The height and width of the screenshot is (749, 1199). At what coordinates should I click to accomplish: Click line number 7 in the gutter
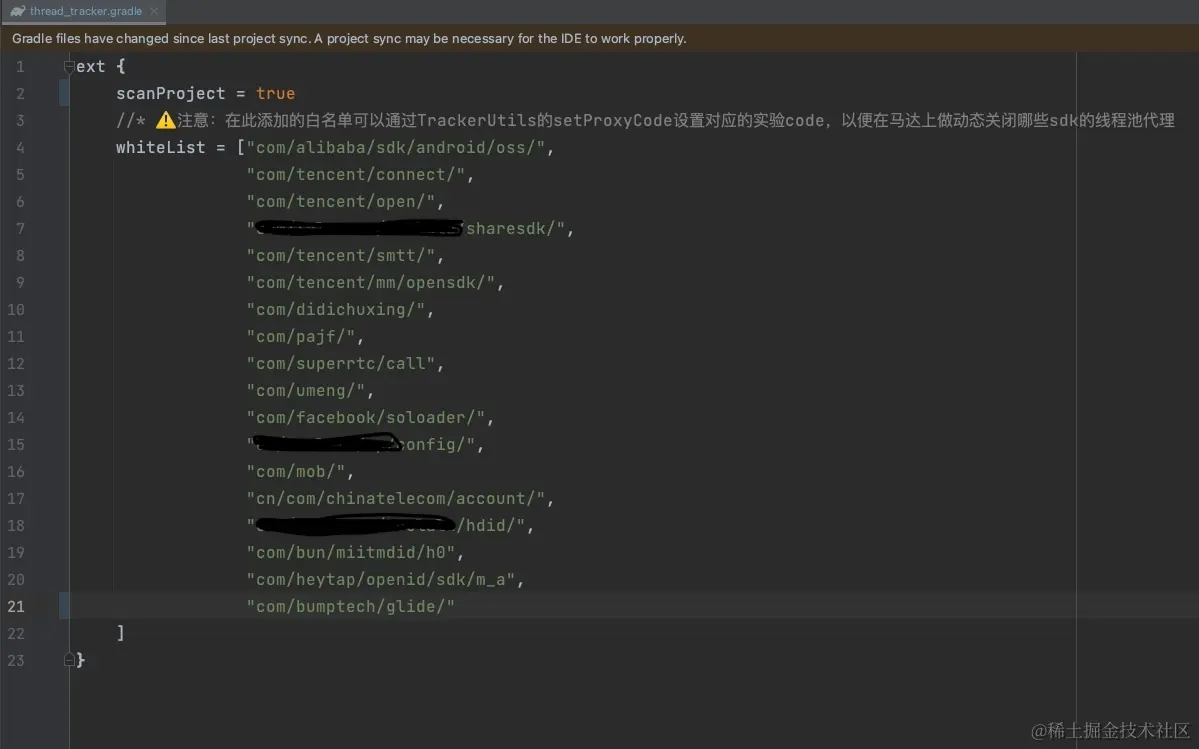[x=20, y=229]
